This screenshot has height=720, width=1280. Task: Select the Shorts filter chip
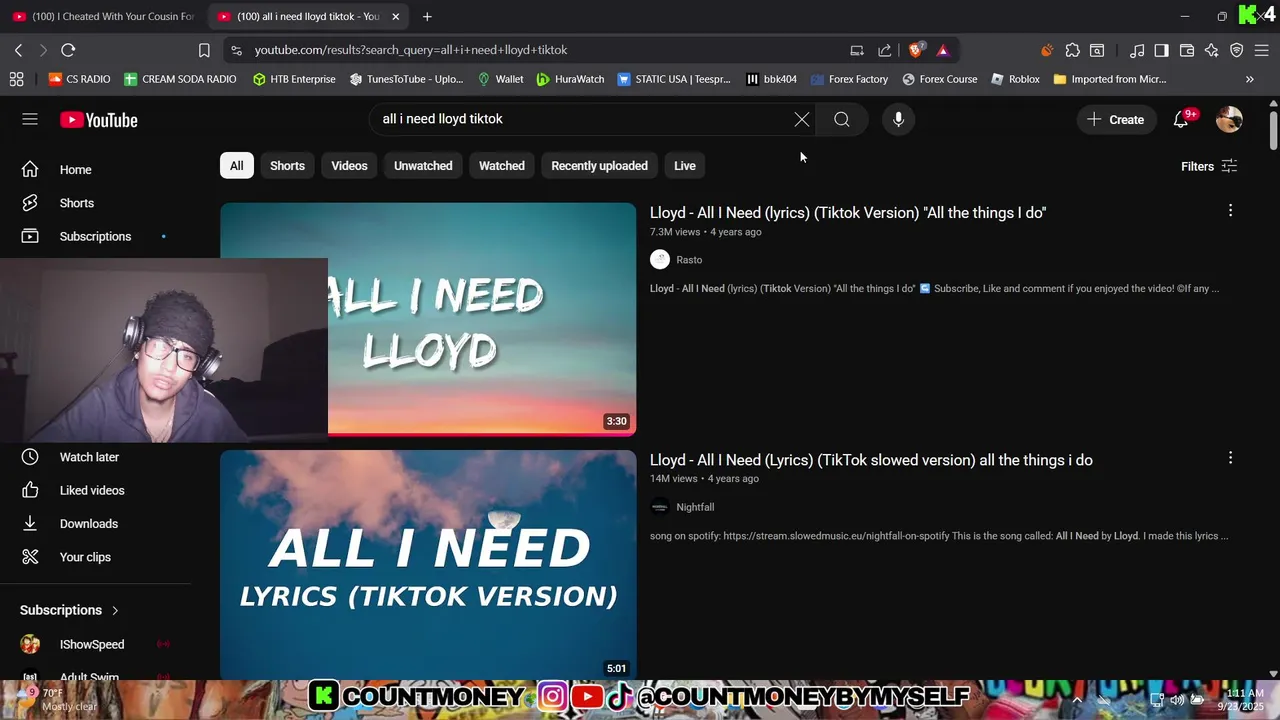287,166
